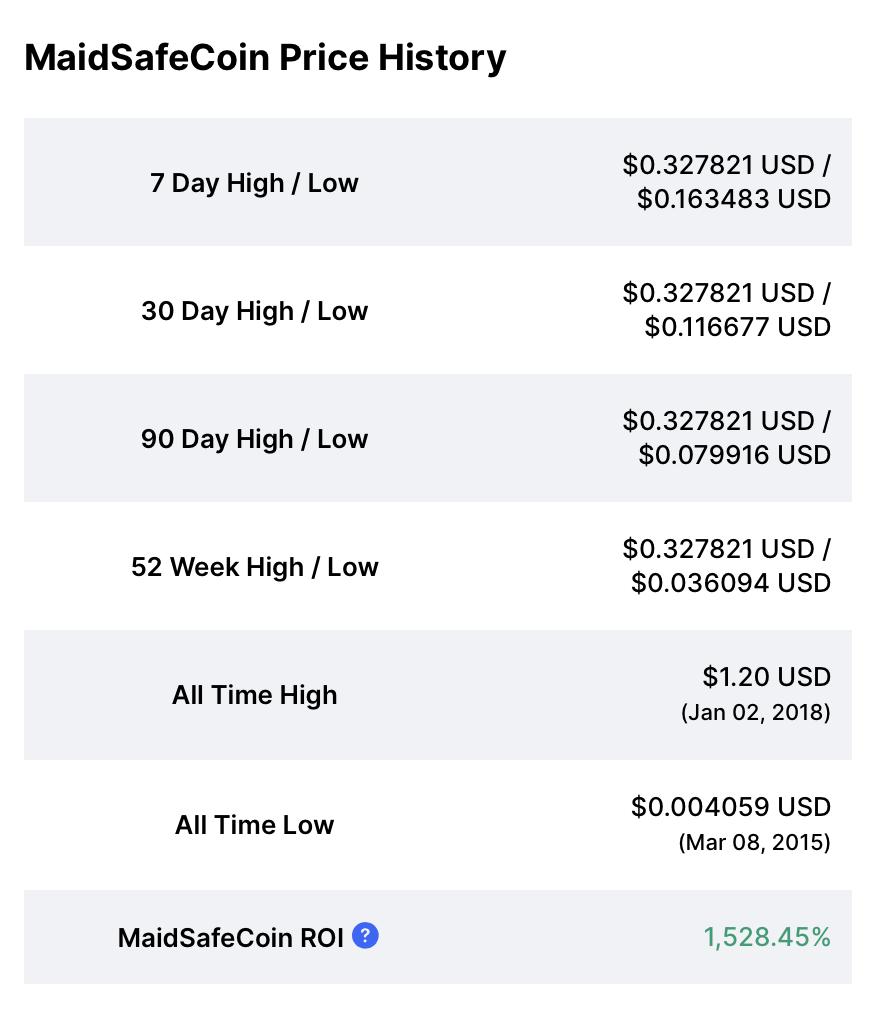Screen dimensions: 884x1010
Task: Click the $0.036094 USD 52 week low value
Action: point(731,584)
